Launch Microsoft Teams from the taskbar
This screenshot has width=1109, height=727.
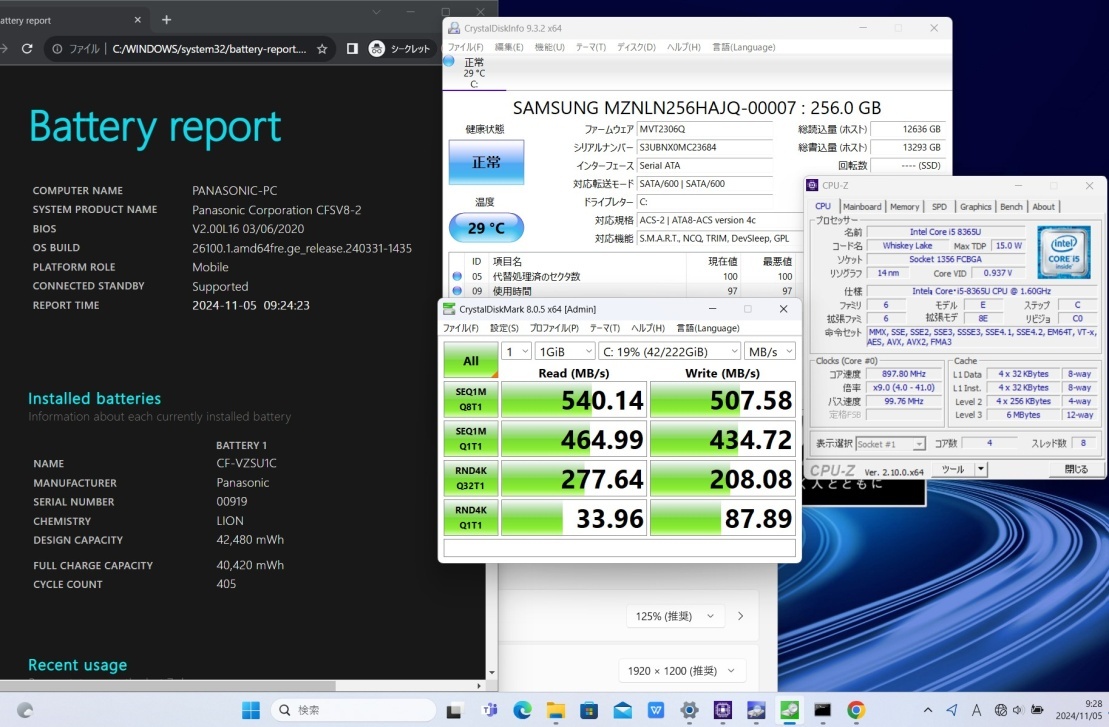tap(488, 710)
